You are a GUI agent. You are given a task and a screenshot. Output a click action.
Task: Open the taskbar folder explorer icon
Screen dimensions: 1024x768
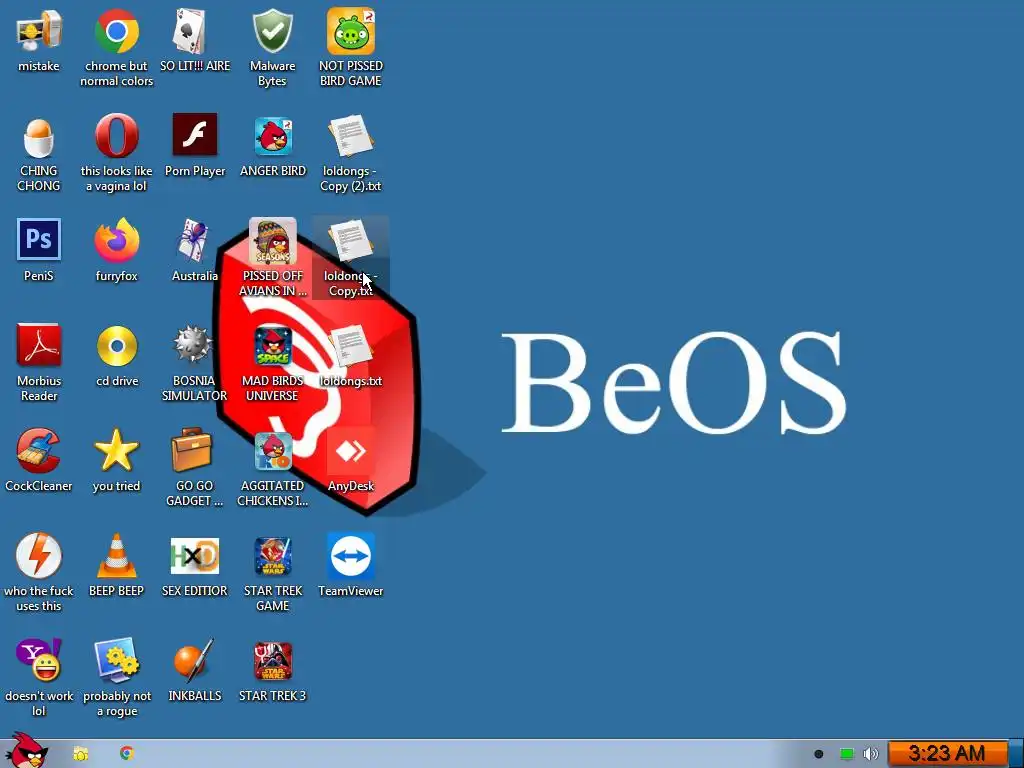81,754
